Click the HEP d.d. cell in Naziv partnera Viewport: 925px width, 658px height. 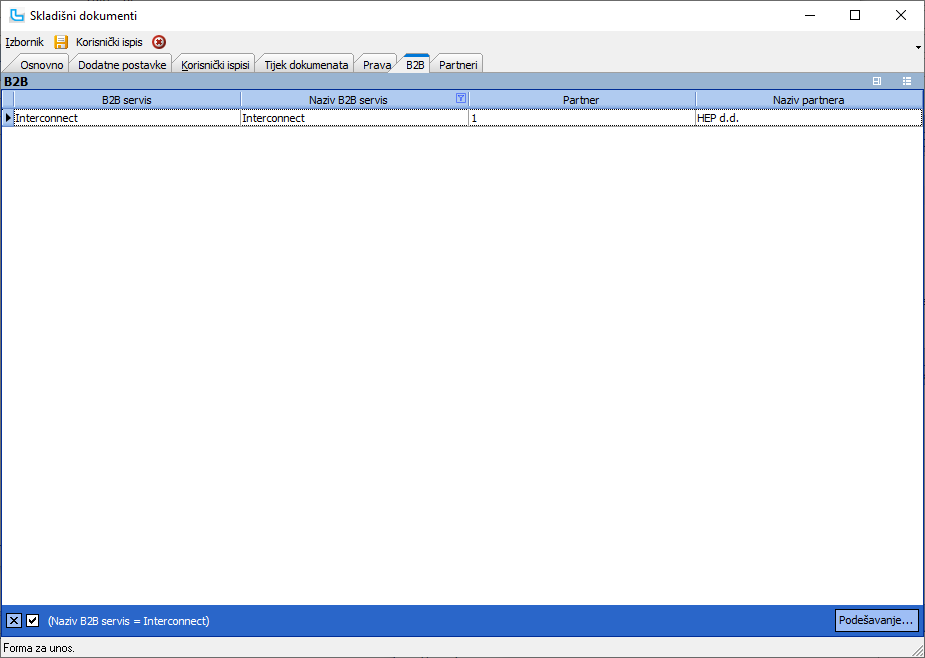pos(808,118)
